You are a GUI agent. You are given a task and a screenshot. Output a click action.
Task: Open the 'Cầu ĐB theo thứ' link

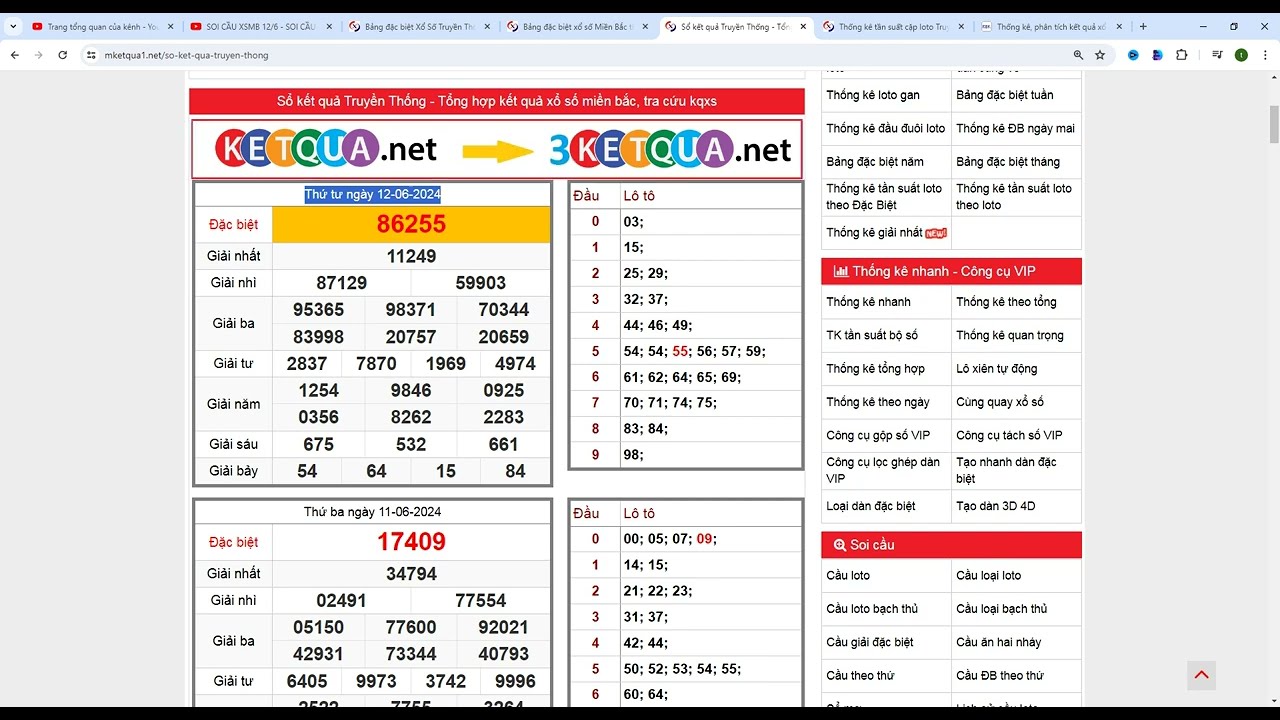999,675
